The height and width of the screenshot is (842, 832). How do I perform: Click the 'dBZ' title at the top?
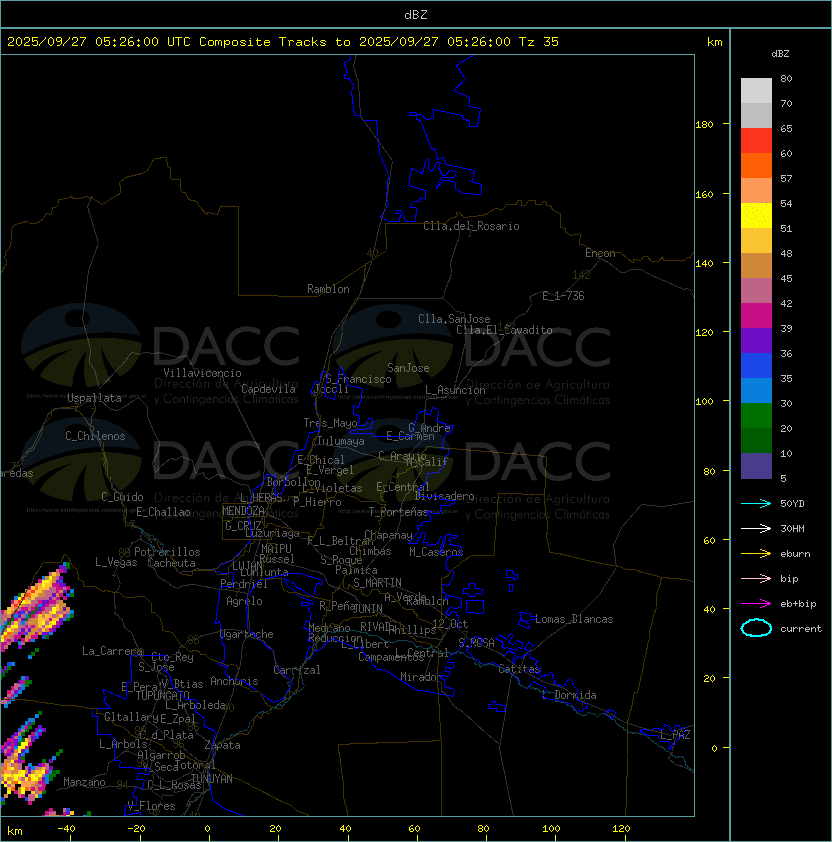pos(416,14)
